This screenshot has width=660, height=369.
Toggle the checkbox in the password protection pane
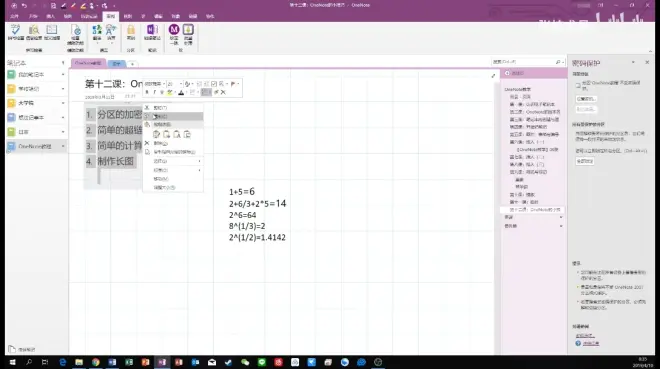click(578, 85)
